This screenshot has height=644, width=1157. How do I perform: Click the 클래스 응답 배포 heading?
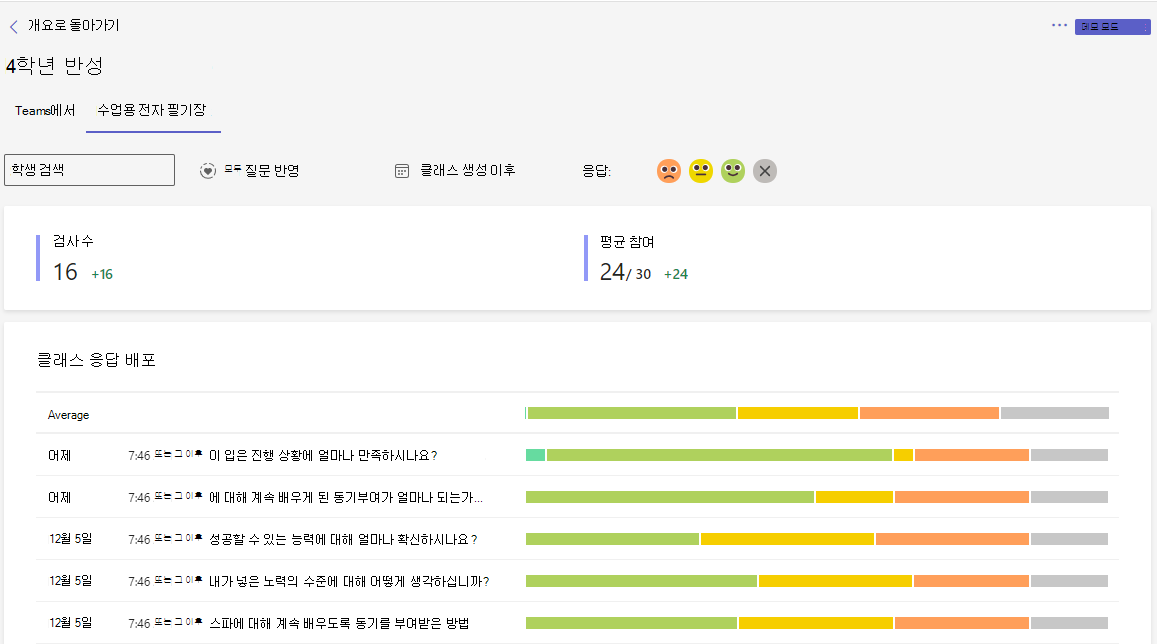(96, 360)
